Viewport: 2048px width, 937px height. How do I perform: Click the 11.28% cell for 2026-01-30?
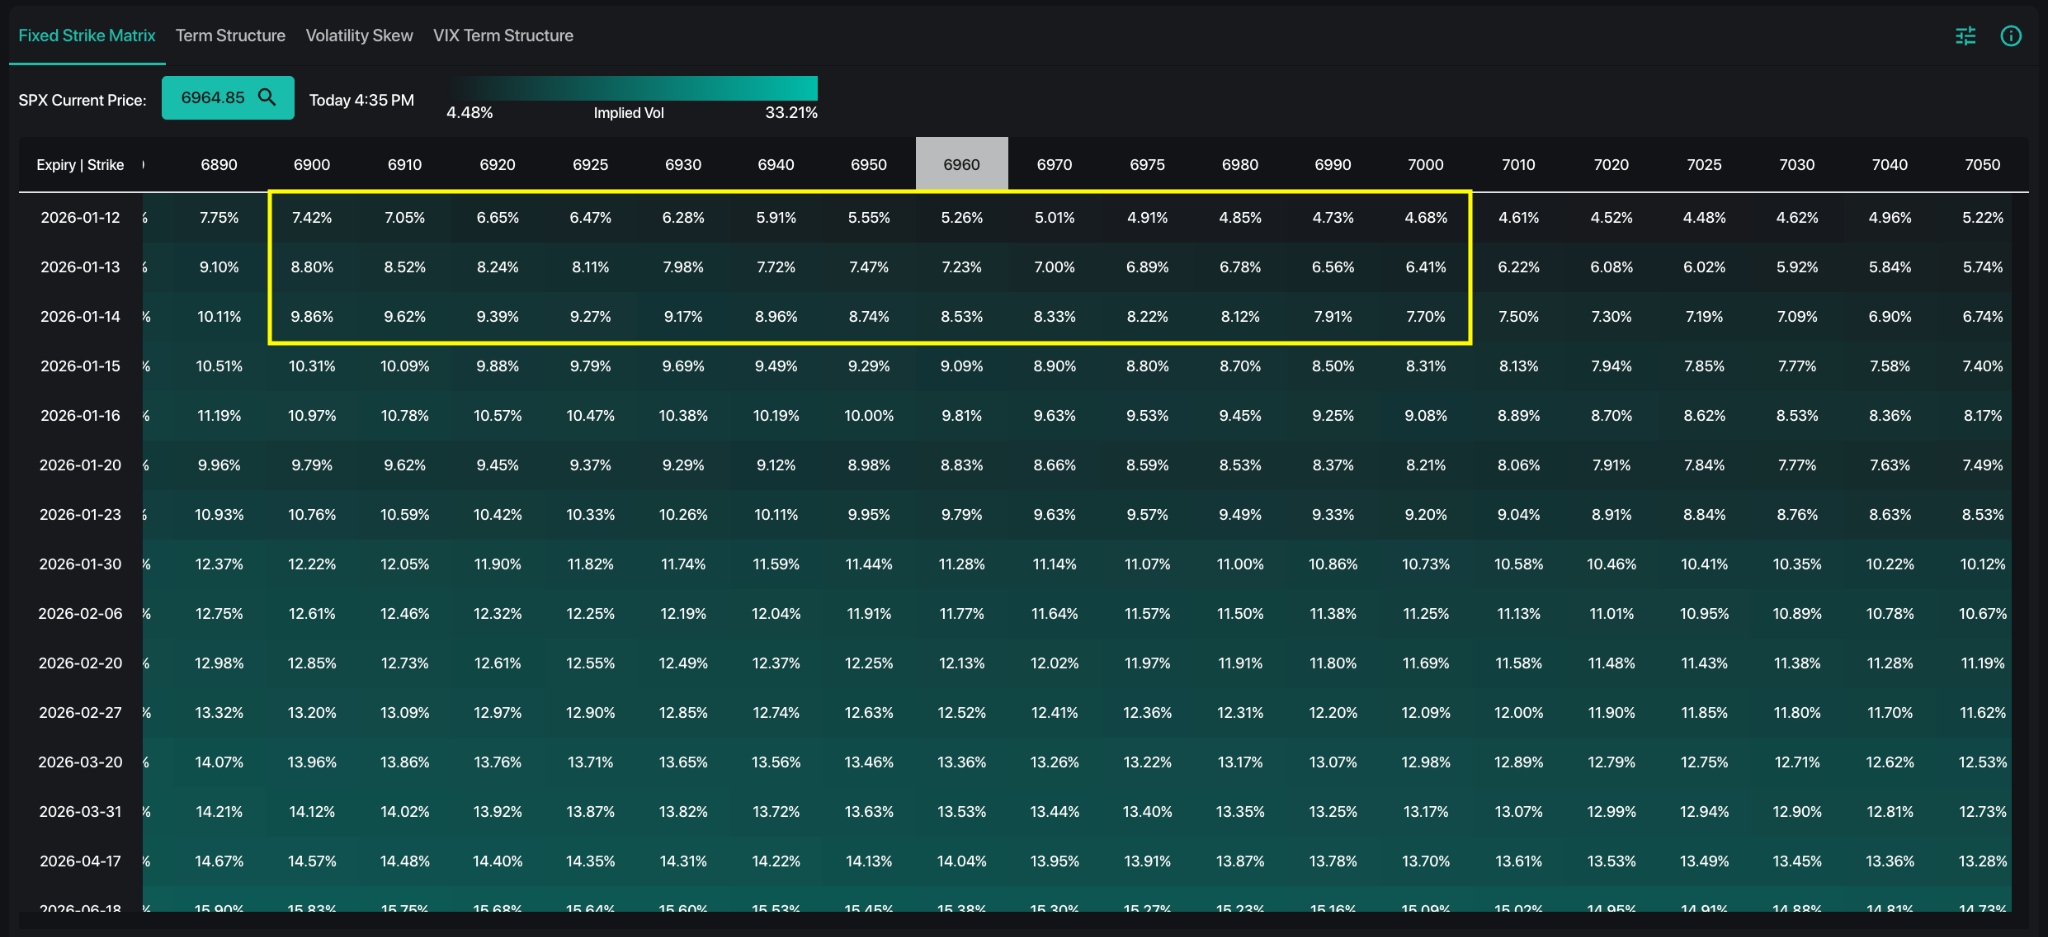coord(961,564)
